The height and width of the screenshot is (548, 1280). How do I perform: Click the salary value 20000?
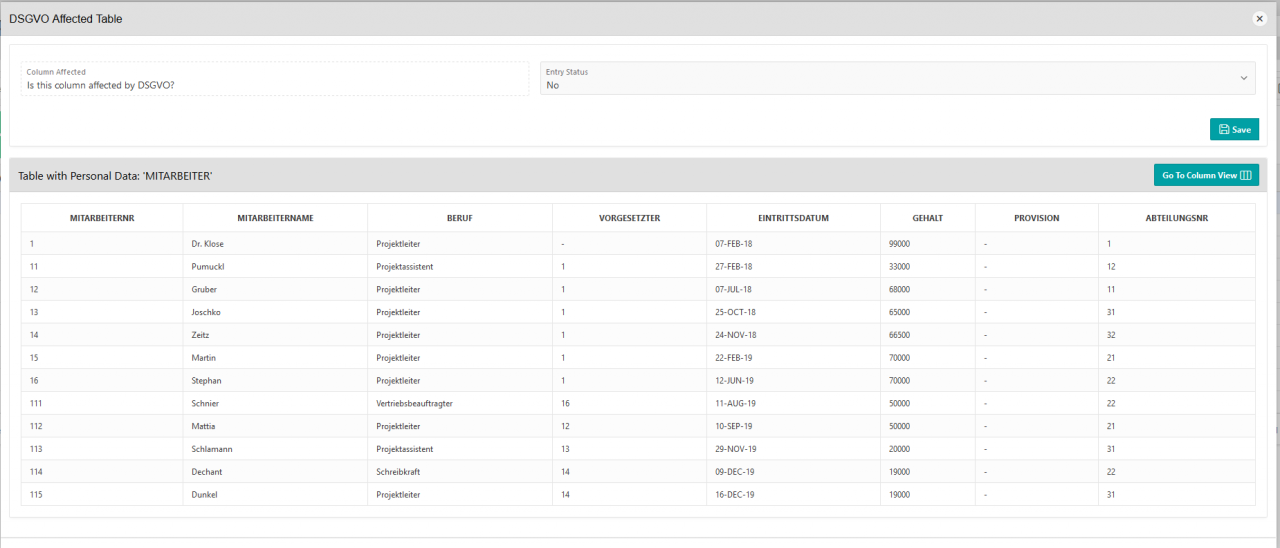(x=899, y=450)
